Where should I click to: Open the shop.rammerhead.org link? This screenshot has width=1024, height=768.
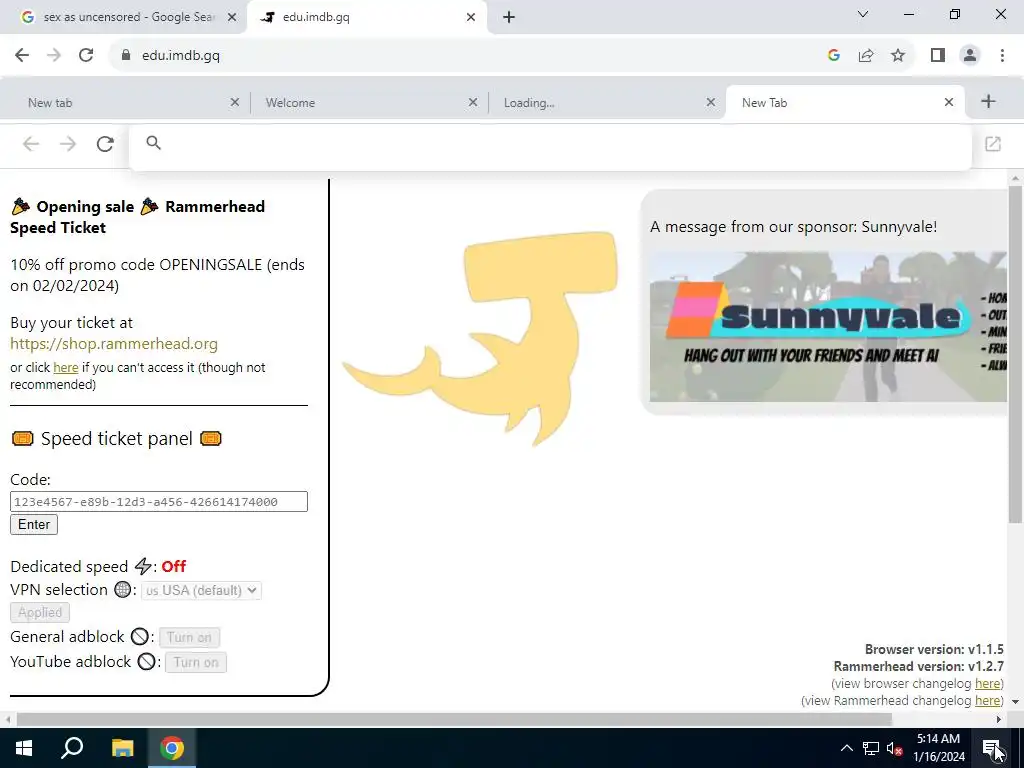[x=114, y=344]
